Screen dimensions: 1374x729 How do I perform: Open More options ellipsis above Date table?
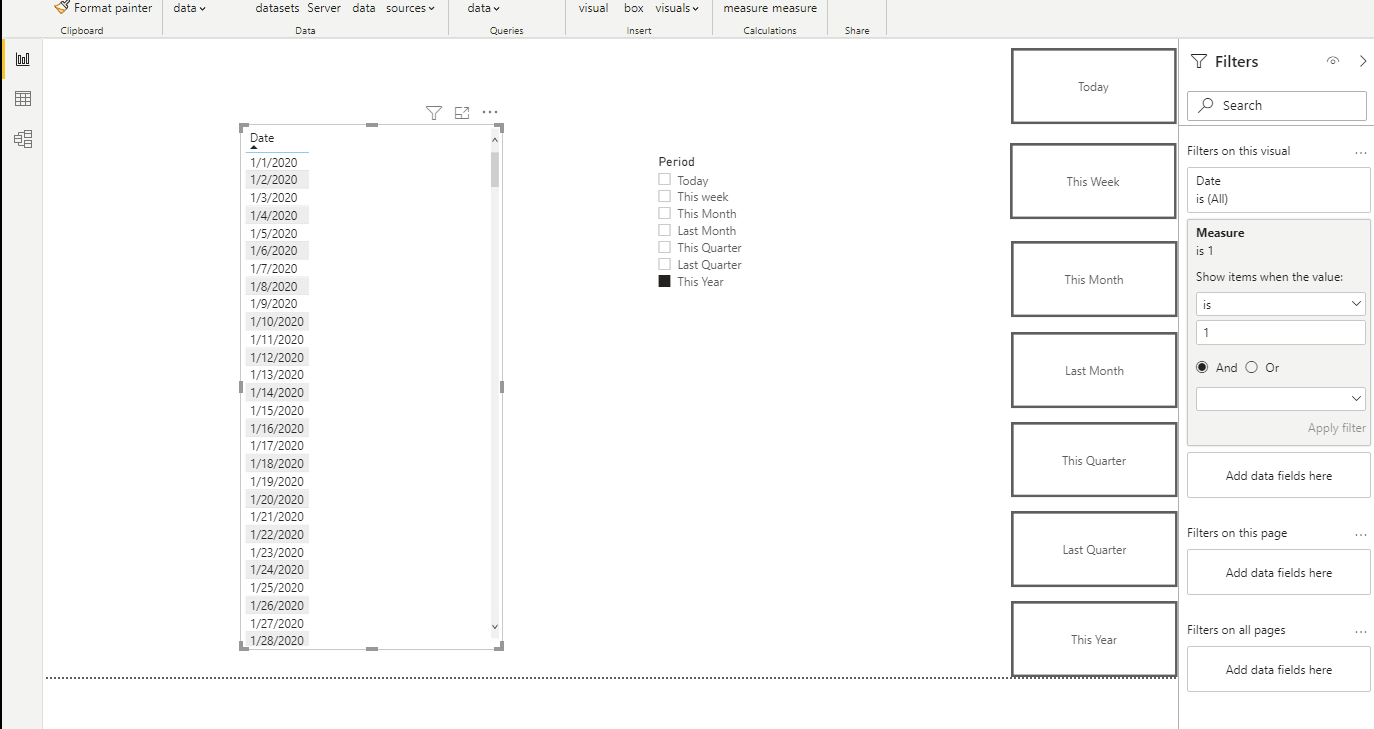click(490, 113)
